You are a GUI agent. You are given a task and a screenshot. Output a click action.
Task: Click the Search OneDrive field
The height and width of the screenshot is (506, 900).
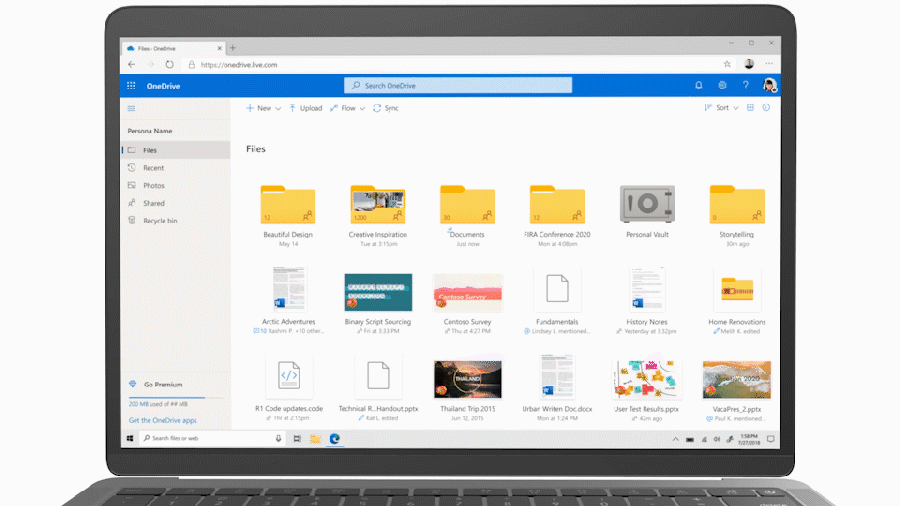click(x=458, y=86)
